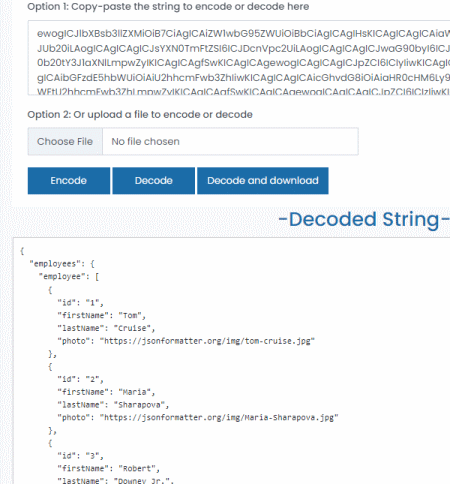Click the tom-cruise.jpg photo URL line
Image resolution: width=450 pixels, height=484 pixels.
click(x=186, y=341)
